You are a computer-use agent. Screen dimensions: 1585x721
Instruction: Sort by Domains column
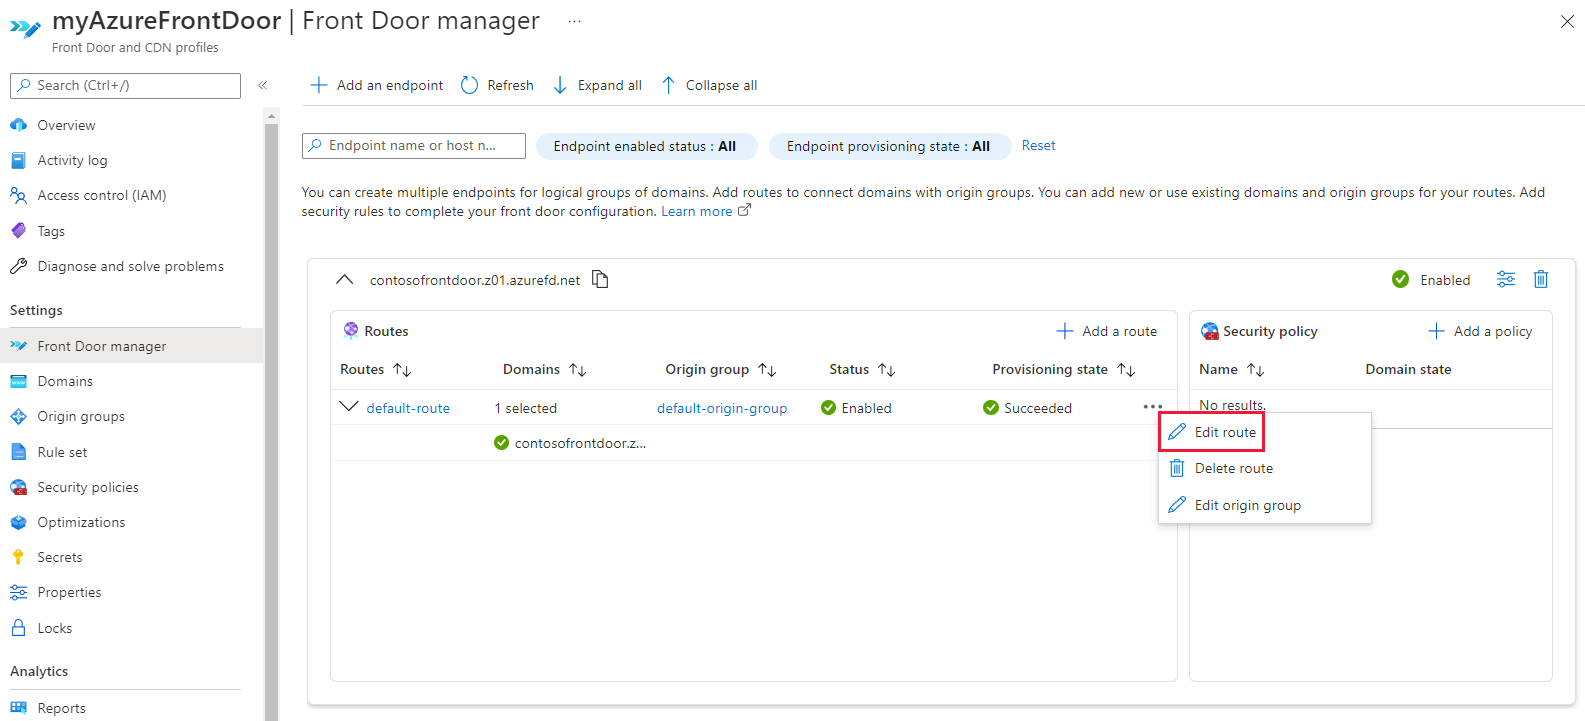pyautogui.click(x=544, y=369)
